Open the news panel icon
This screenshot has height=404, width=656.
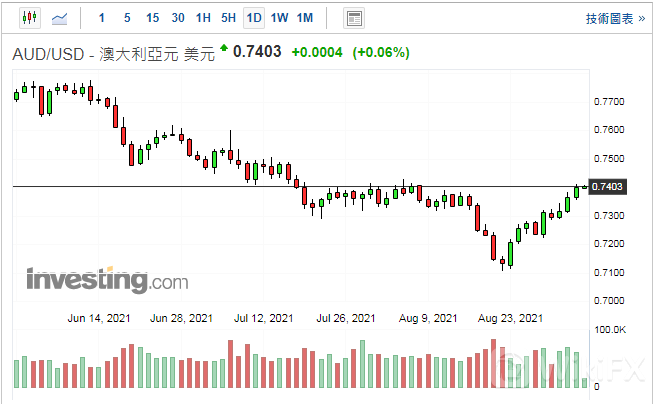click(353, 18)
